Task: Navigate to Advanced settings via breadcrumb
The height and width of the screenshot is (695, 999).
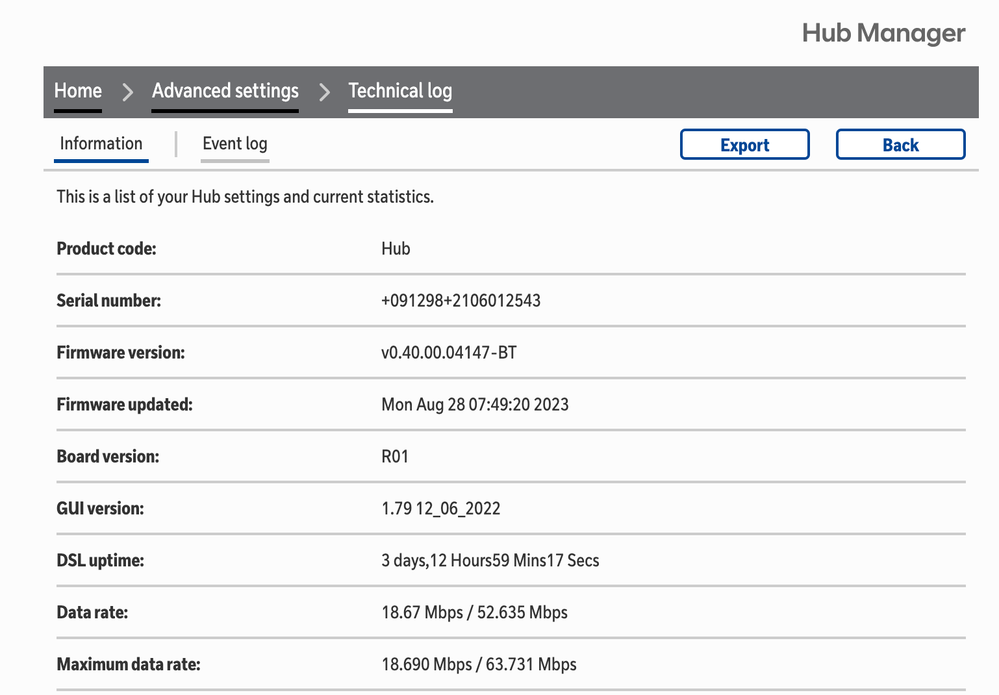Action: (x=224, y=90)
